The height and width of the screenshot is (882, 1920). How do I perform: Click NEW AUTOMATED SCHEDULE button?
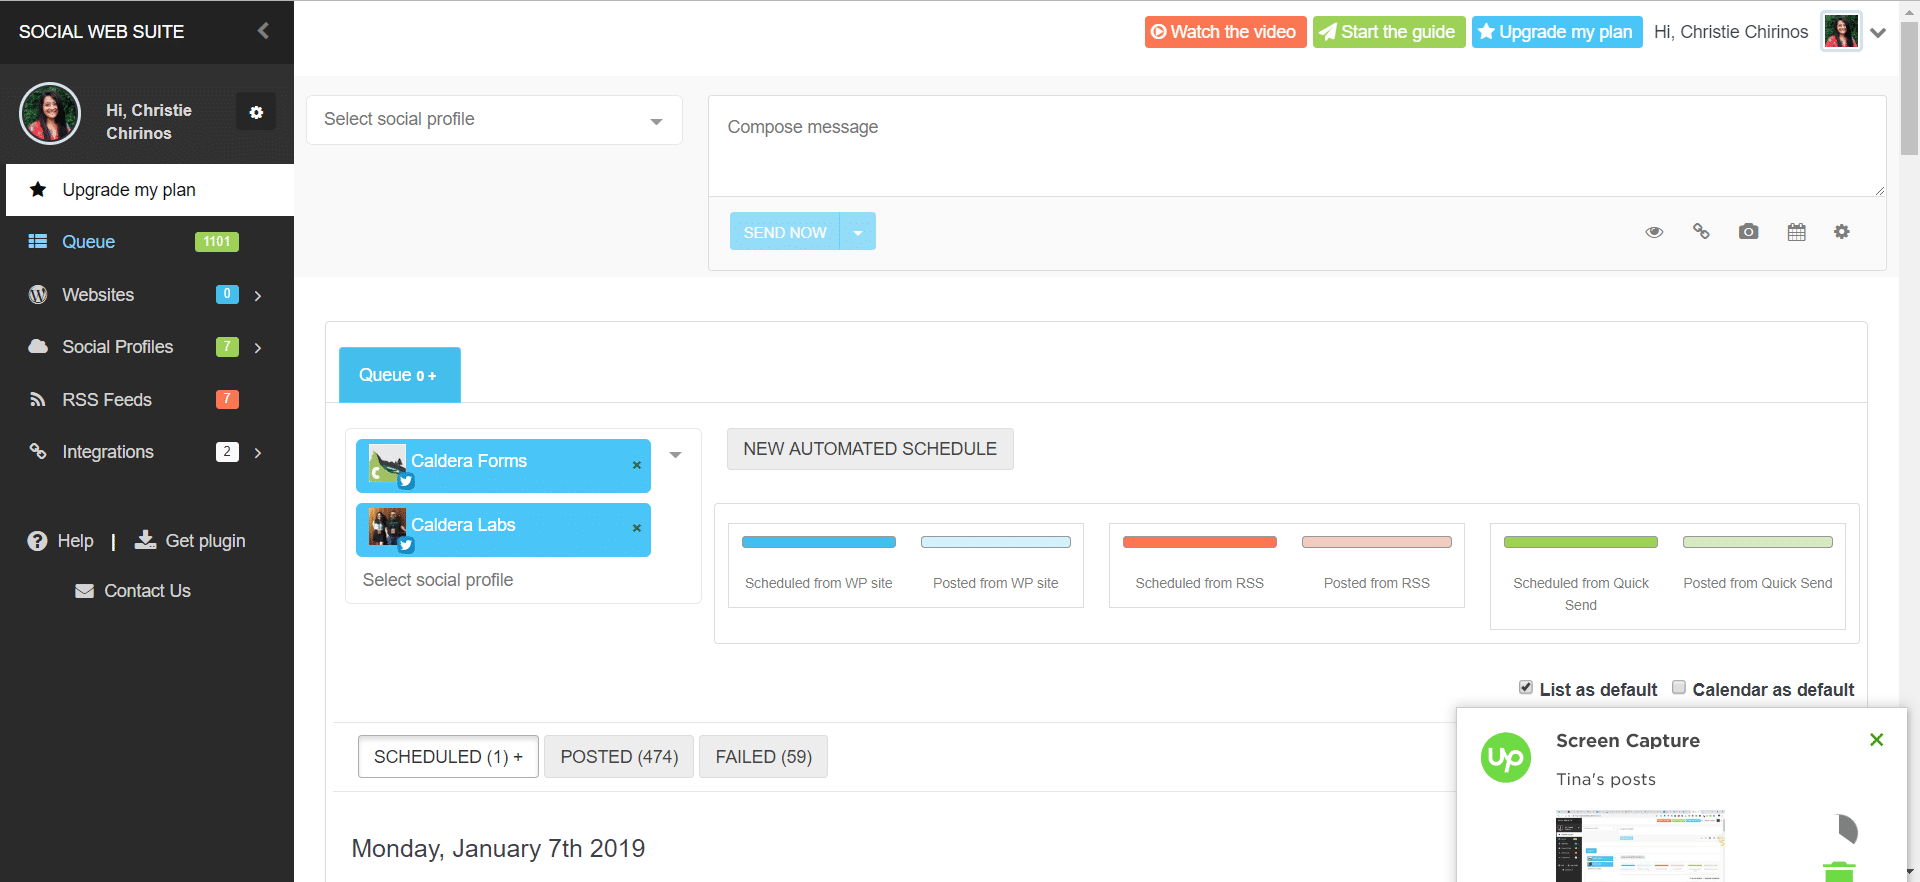870,449
